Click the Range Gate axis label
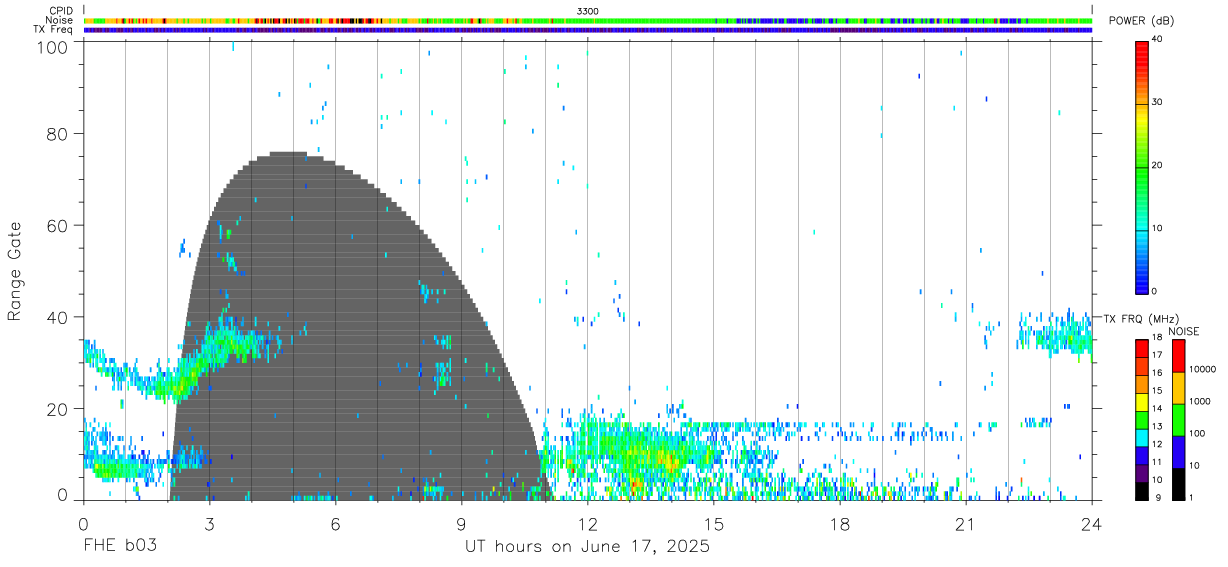Screen dimensions: 1228x567 coord(15,271)
